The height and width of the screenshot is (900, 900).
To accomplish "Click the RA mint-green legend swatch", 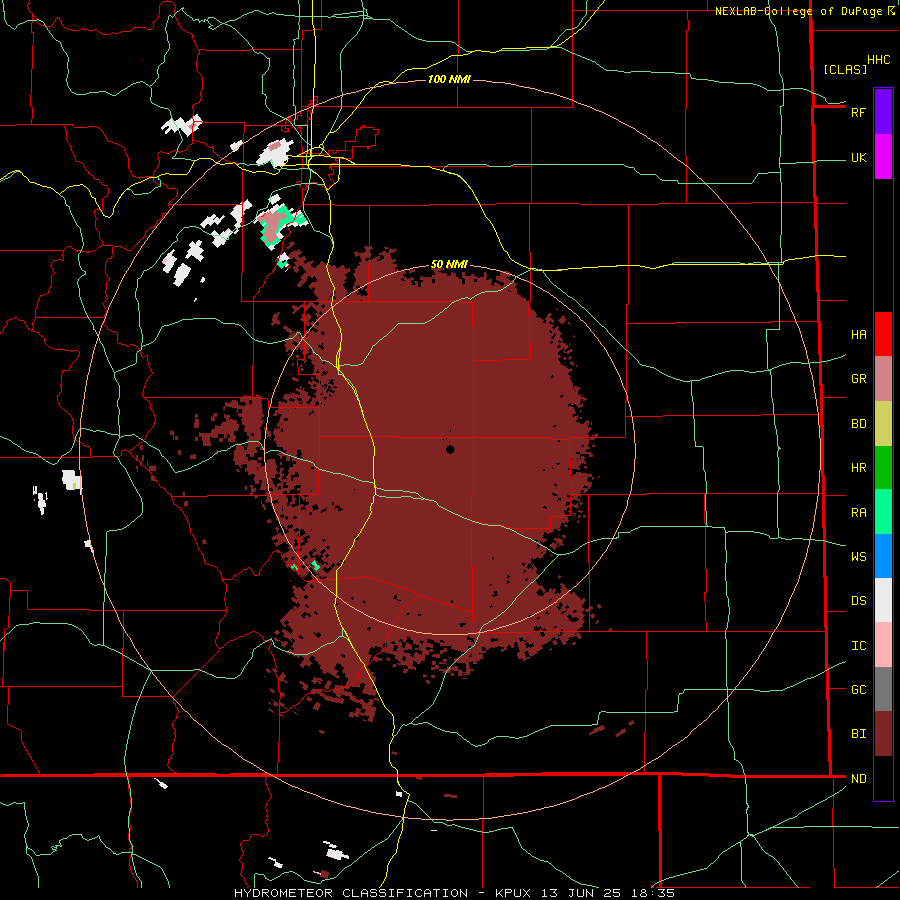I will (883, 512).
